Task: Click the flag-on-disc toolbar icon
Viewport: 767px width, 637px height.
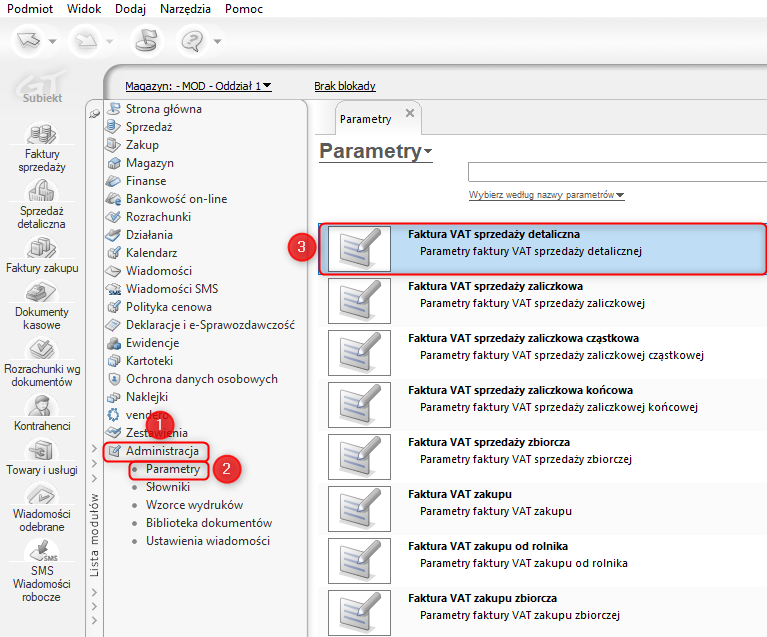Action: [x=147, y=41]
